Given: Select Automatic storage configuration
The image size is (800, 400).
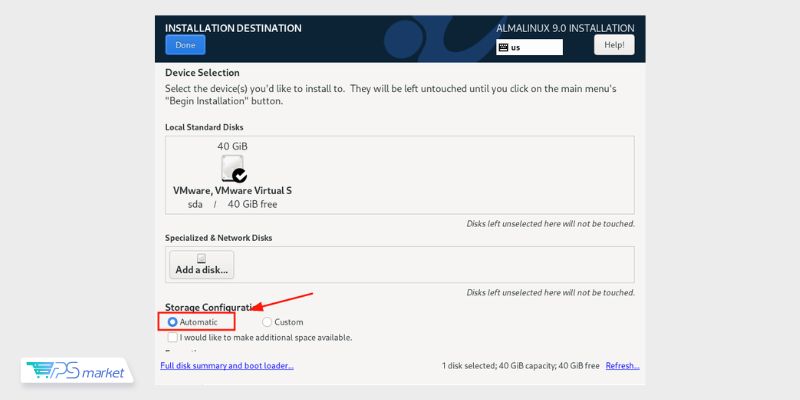Looking at the screenshot, I should 193,322.
